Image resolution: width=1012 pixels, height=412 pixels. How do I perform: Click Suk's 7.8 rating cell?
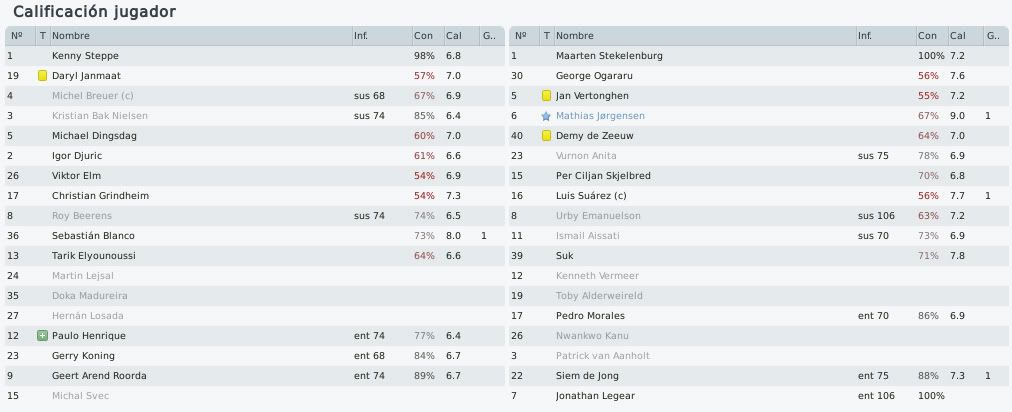(x=957, y=256)
